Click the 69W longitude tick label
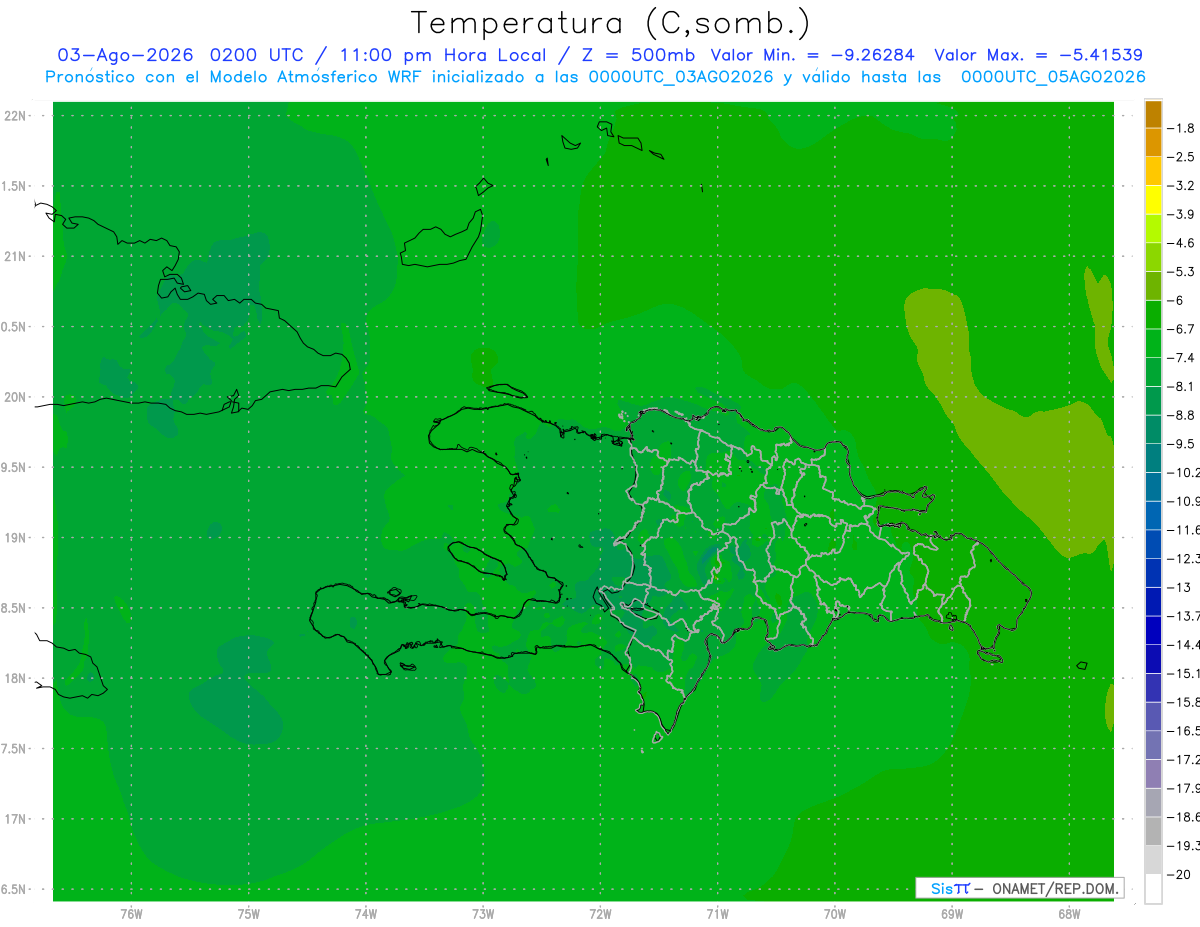The image size is (1200, 927). tap(952, 914)
